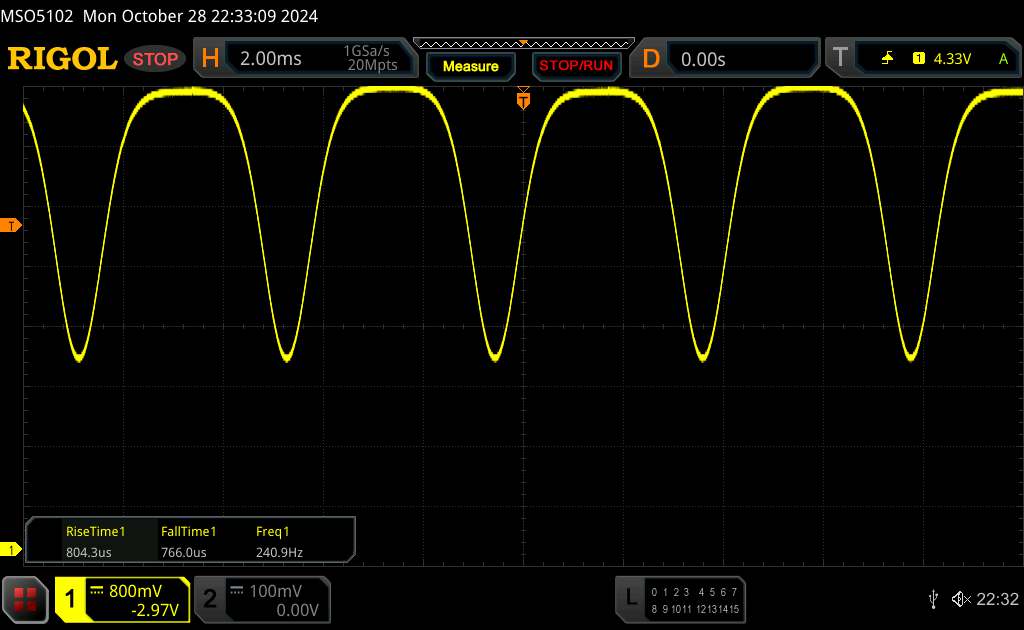Click channel 1 -2.97V offset value
This screenshot has height=630, width=1024.
pyautogui.click(x=155, y=610)
